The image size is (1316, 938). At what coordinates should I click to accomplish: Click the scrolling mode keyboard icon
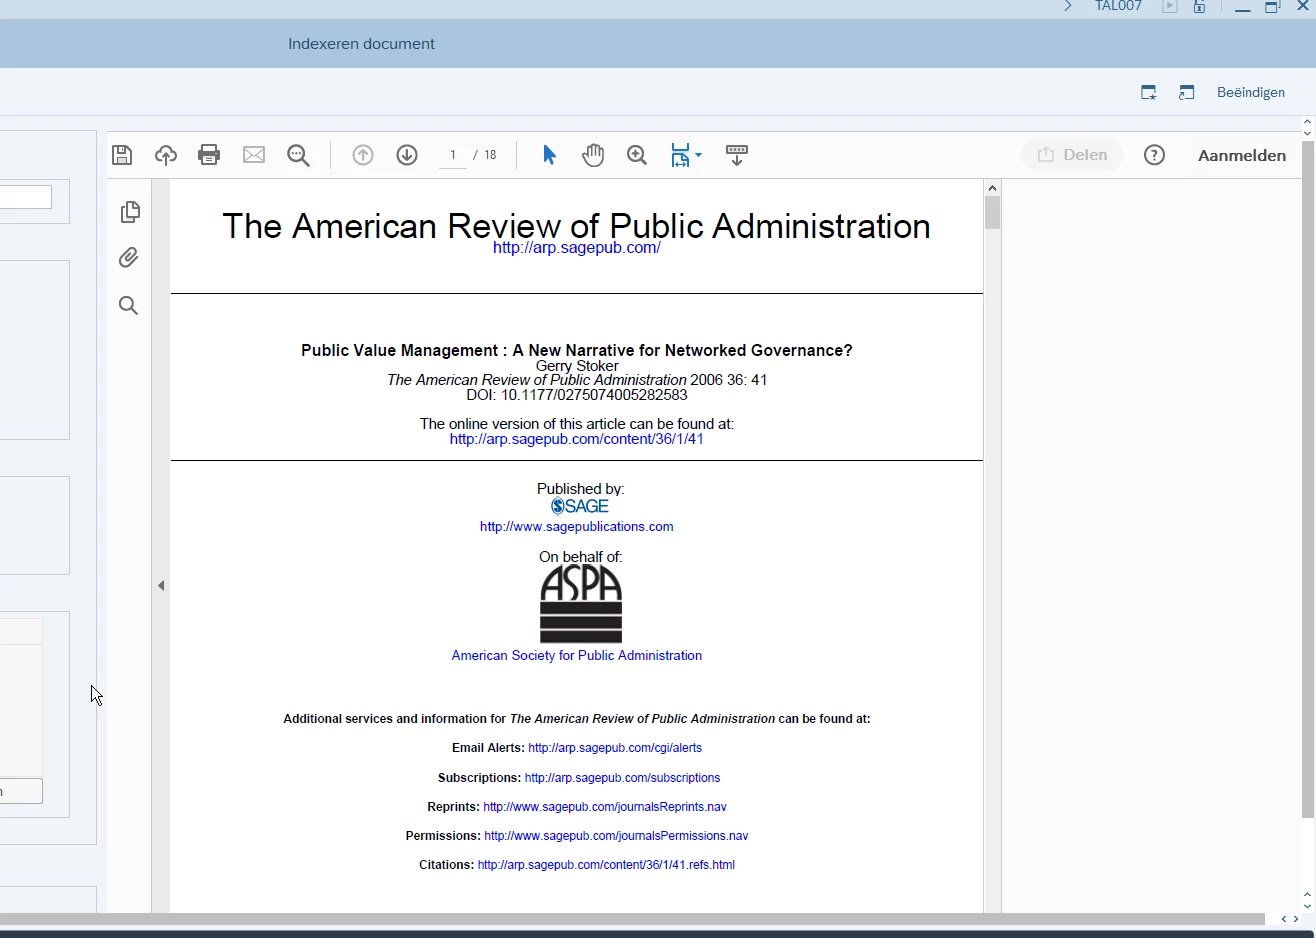(x=737, y=155)
